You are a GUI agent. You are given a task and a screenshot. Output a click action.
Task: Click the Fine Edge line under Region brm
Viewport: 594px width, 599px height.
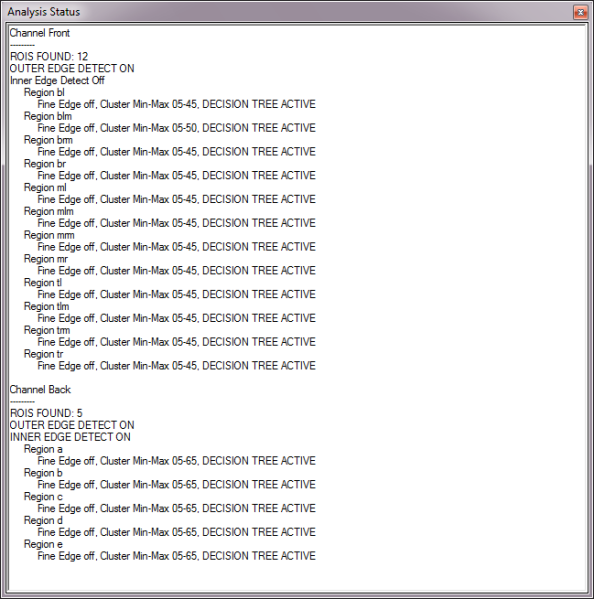click(x=176, y=152)
